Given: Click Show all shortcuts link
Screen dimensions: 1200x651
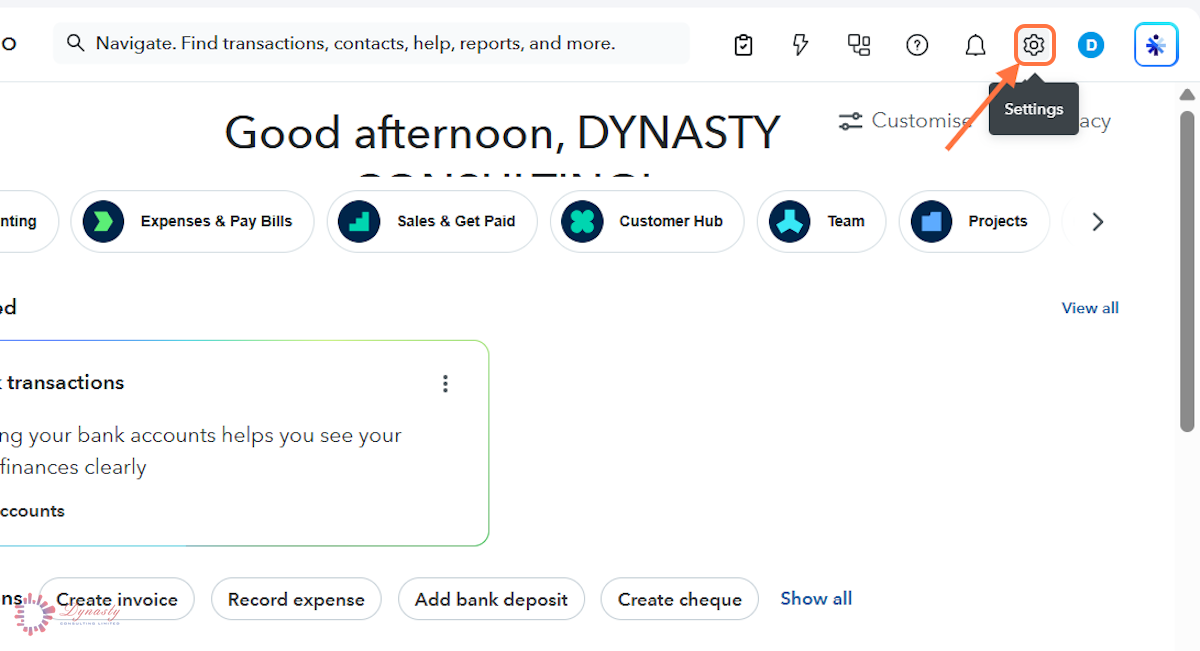Looking at the screenshot, I should click(x=816, y=598).
